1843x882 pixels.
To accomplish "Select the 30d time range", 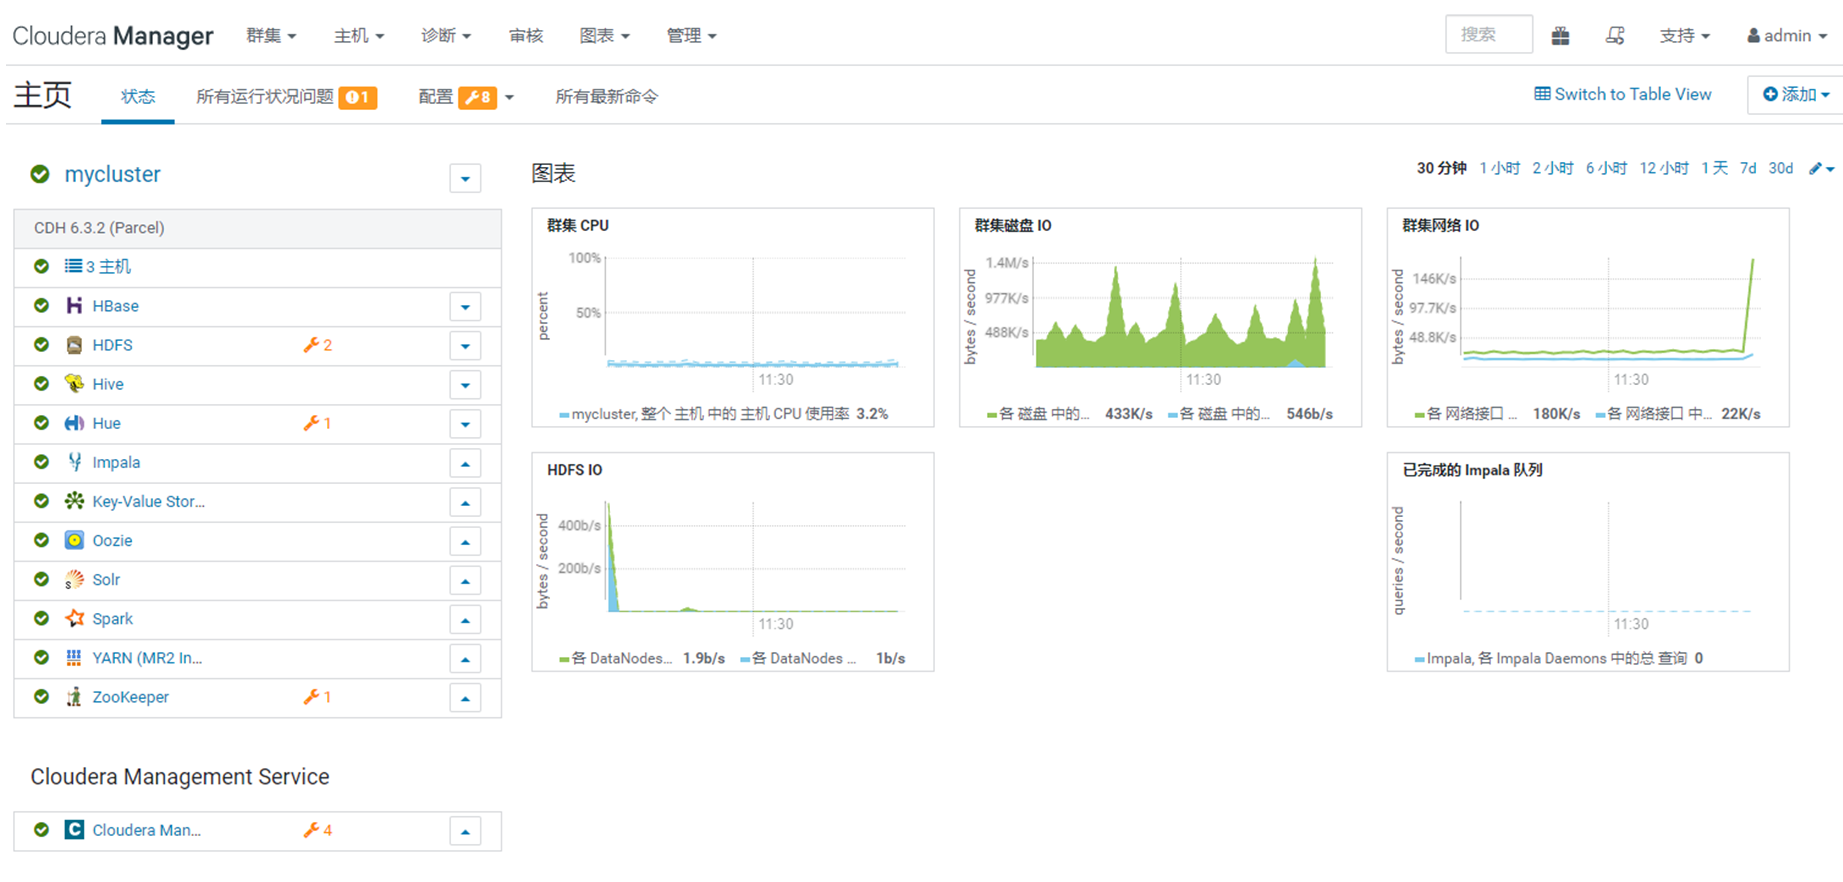I will 1781,168.
